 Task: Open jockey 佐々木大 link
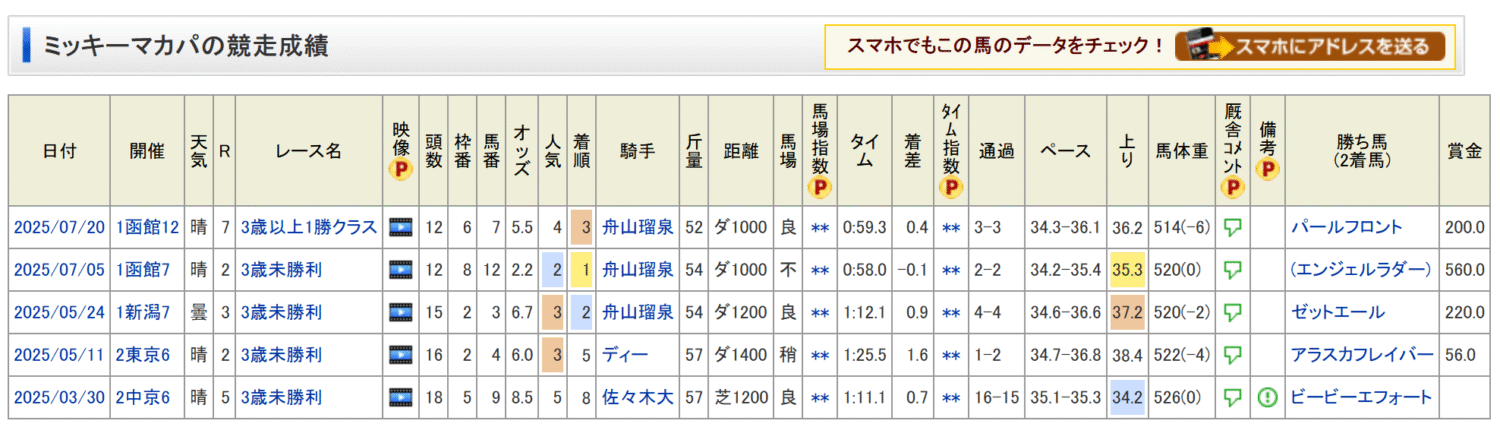tap(637, 398)
